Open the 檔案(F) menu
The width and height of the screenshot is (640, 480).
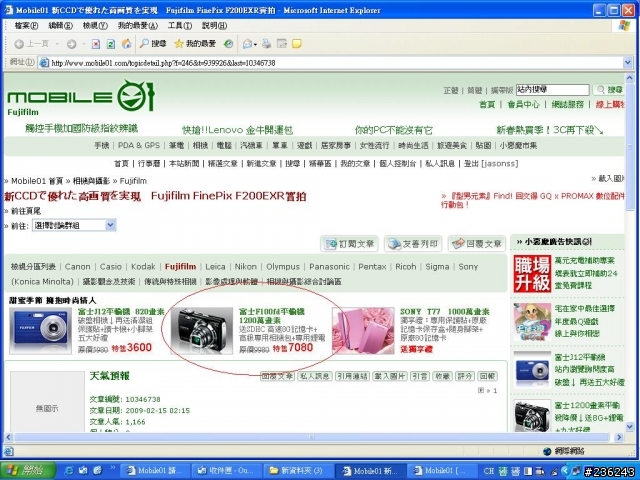(x=26, y=26)
